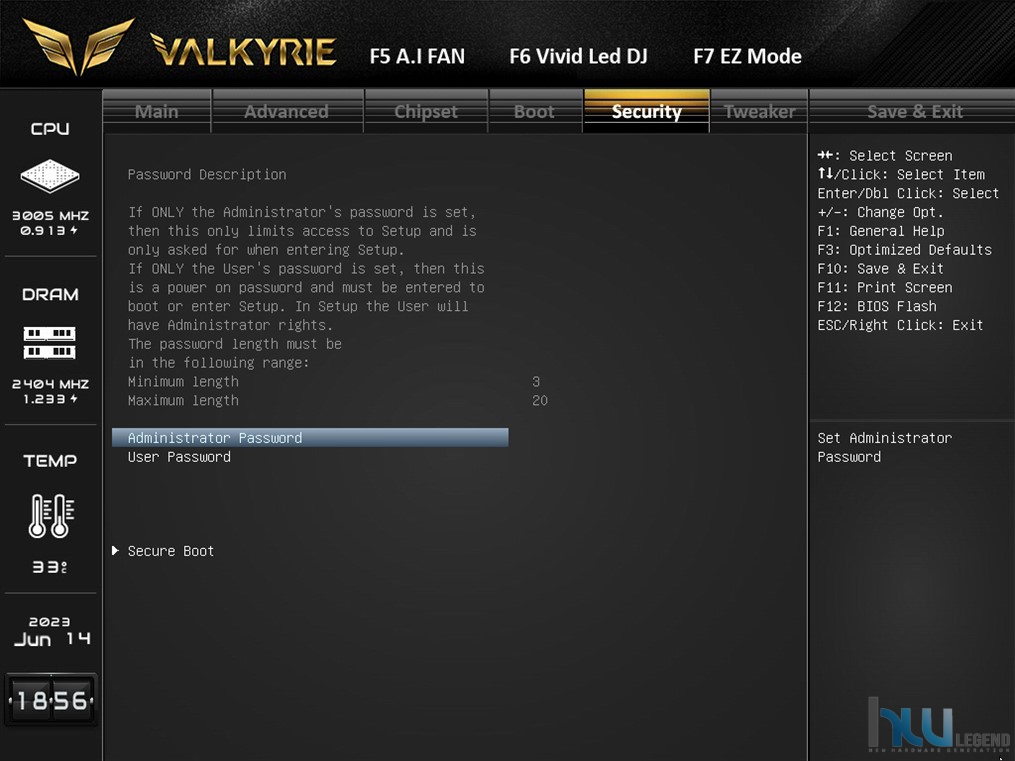
Task: Click the Minimum length label
Action: (x=183, y=382)
